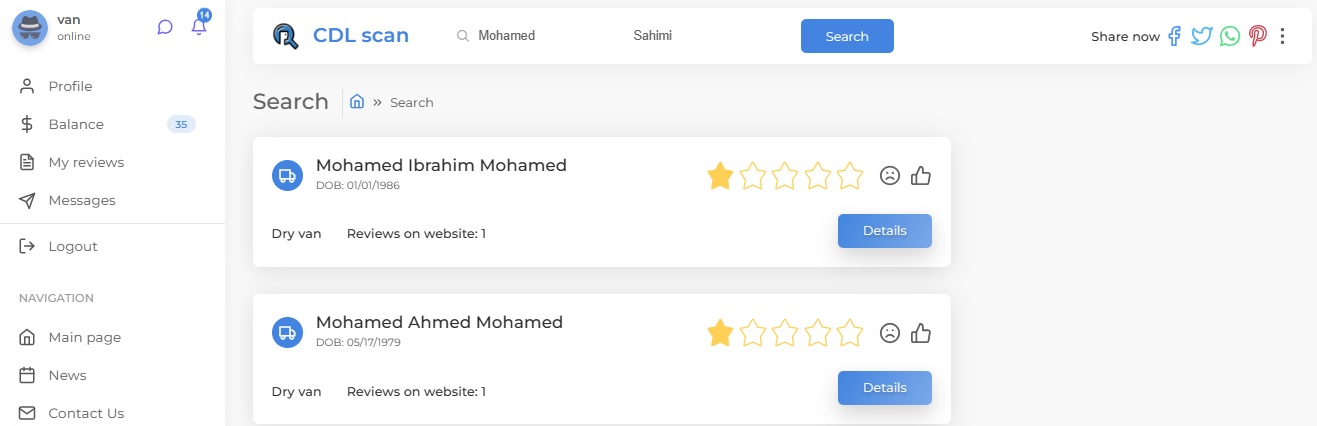1317x426 pixels.
Task: View Details for Mohamed Ibrahim Mohamed
Action: [x=884, y=231]
